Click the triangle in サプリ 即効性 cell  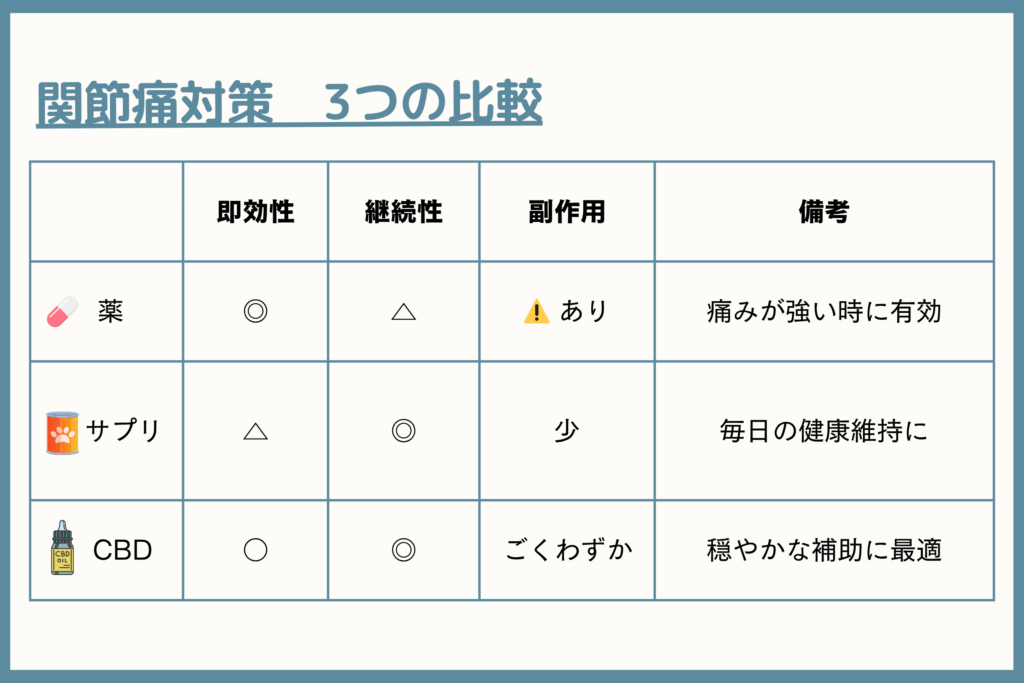(255, 431)
